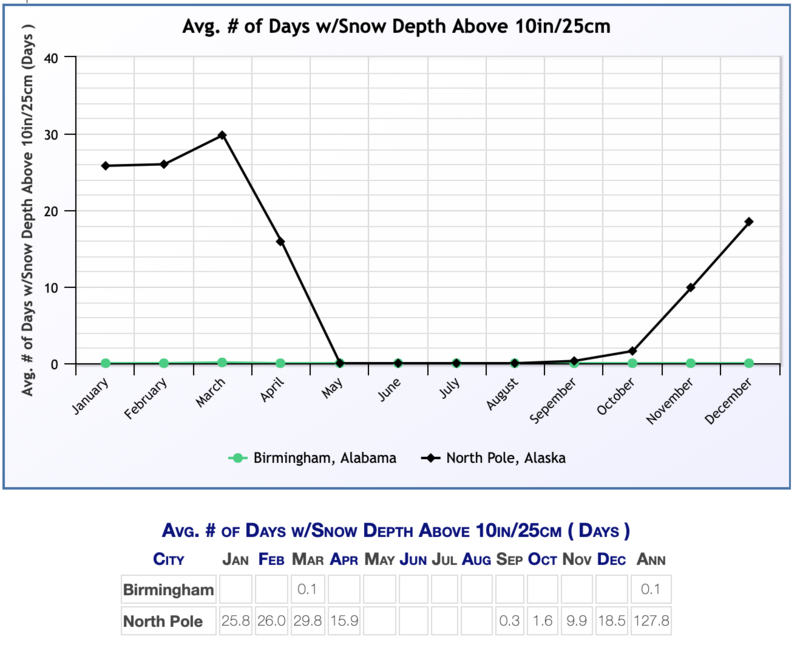Click the January x-axis label
Image resolution: width=800 pixels, height=656 pixels.
[90, 396]
